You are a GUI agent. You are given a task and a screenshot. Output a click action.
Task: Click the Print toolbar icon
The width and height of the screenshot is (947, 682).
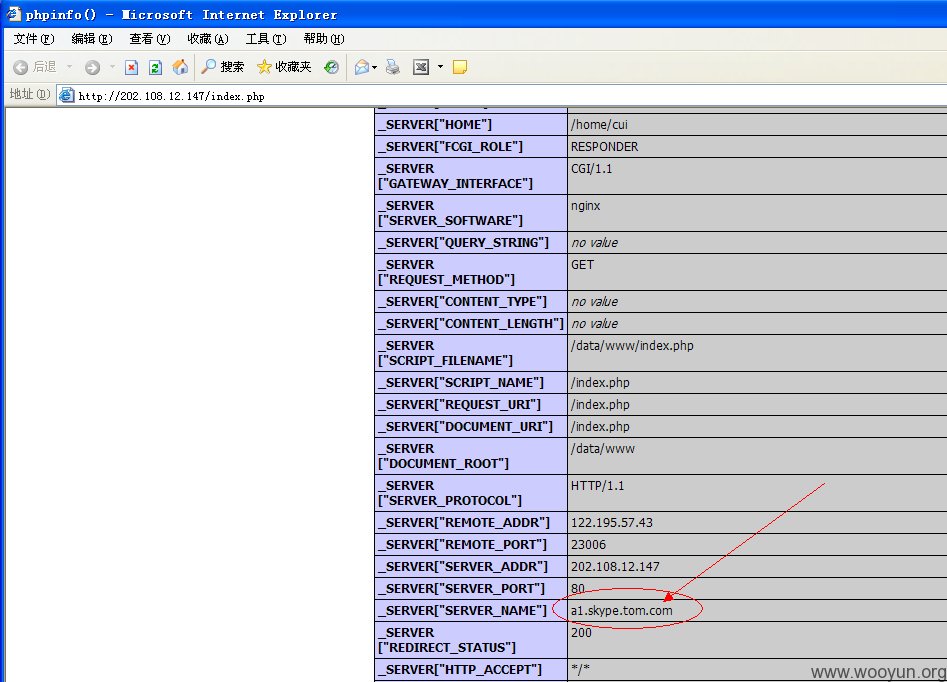coord(393,67)
